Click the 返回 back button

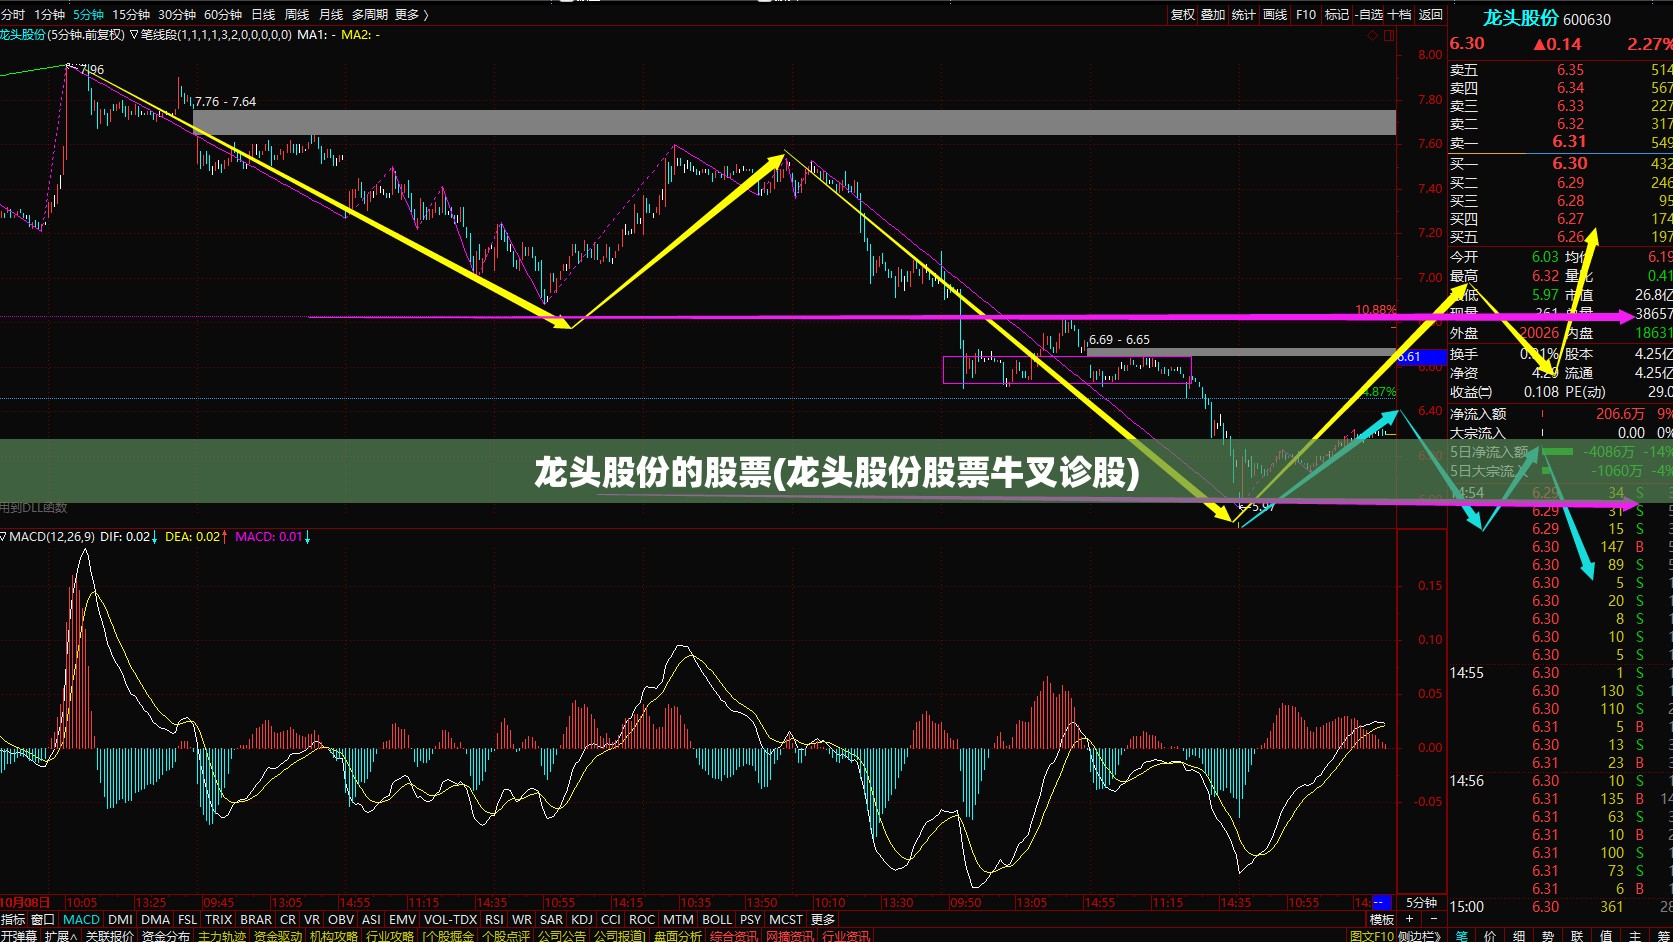(x=1431, y=15)
